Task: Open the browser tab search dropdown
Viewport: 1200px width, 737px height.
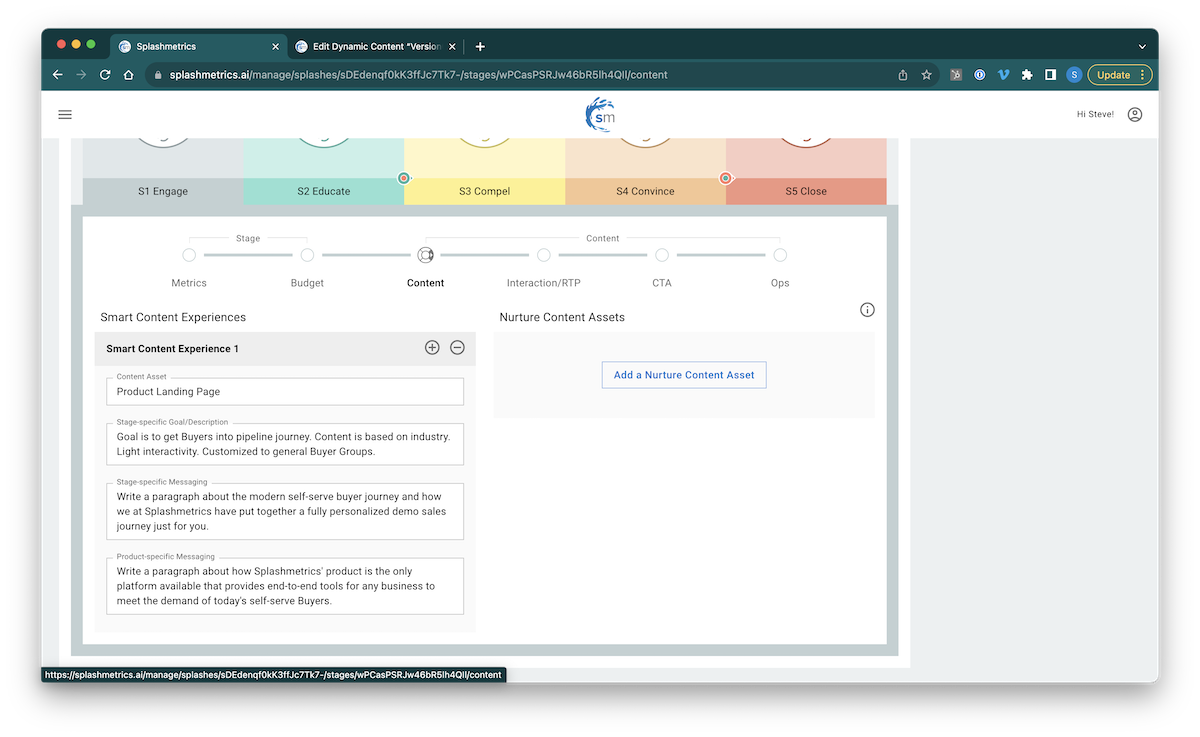Action: [x=1142, y=46]
